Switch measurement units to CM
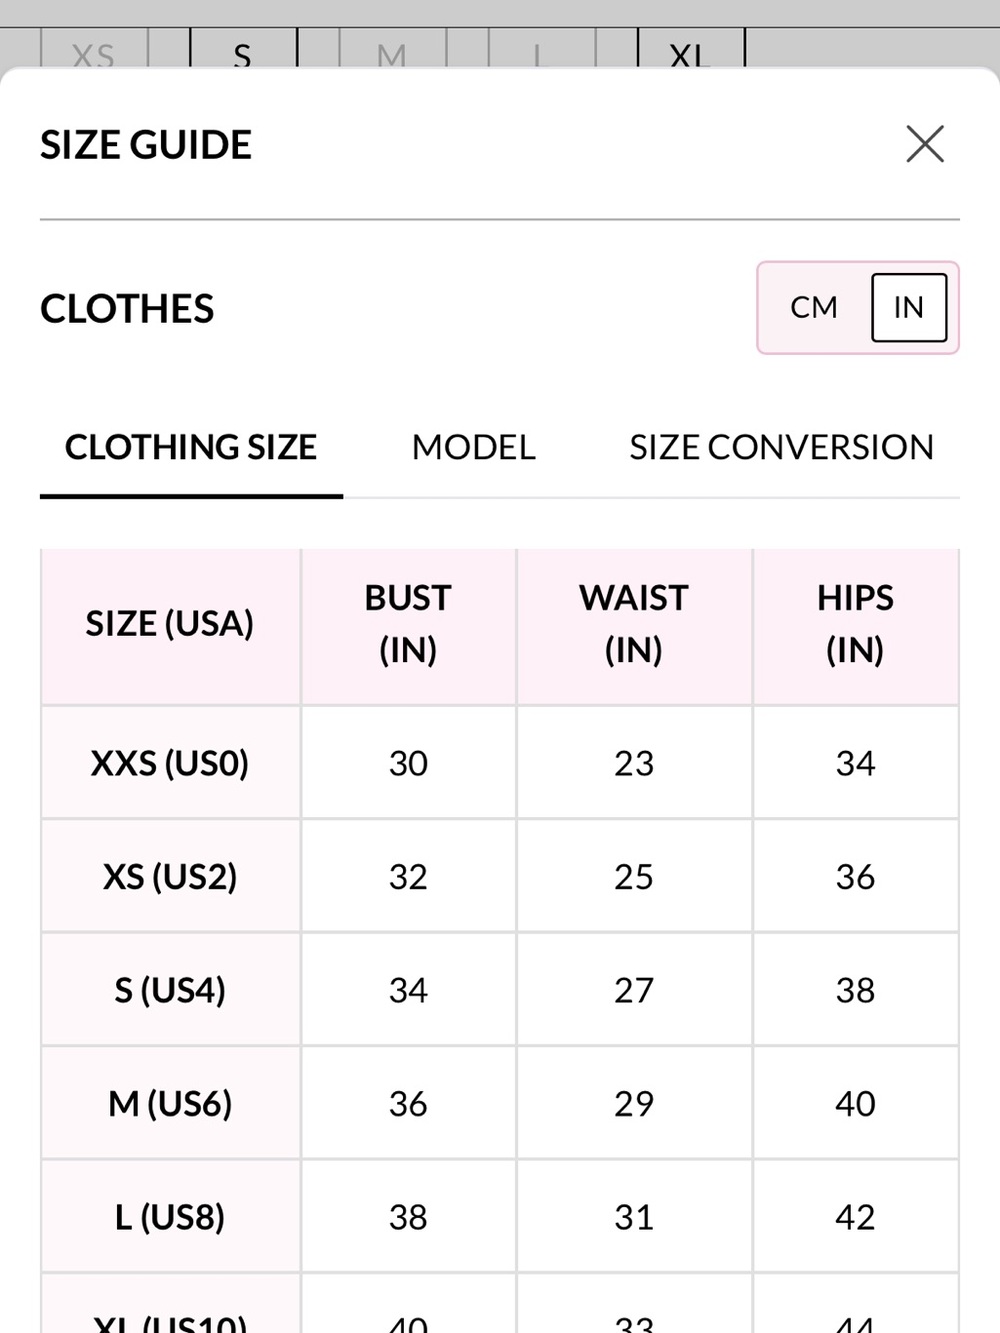This screenshot has height=1333, width=1000. point(814,308)
